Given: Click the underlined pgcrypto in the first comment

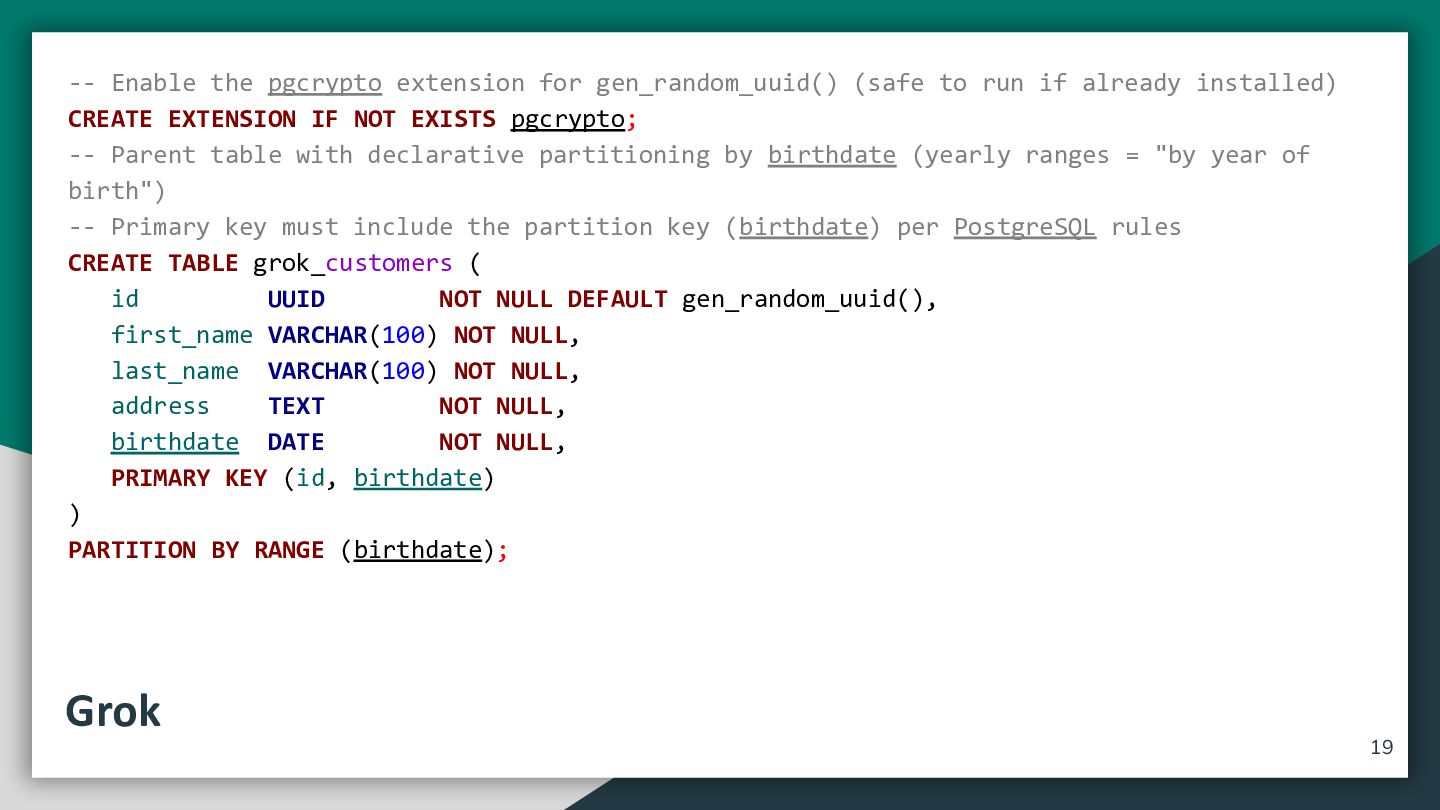Looking at the screenshot, I should (x=325, y=83).
